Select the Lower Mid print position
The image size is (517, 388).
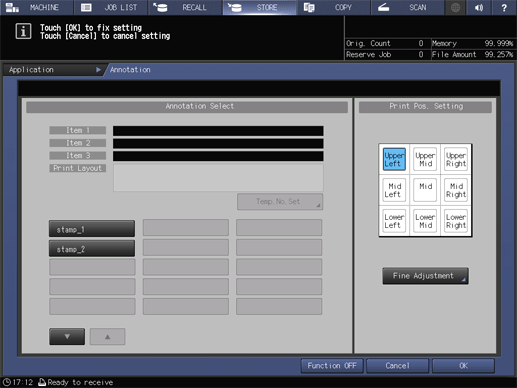(x=425, y=221)
